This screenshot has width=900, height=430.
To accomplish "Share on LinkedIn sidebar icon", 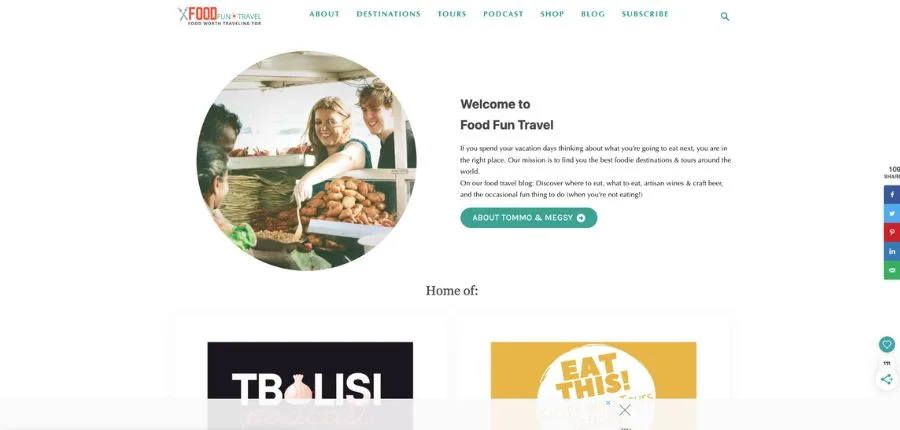I will [x=892, y=251].
